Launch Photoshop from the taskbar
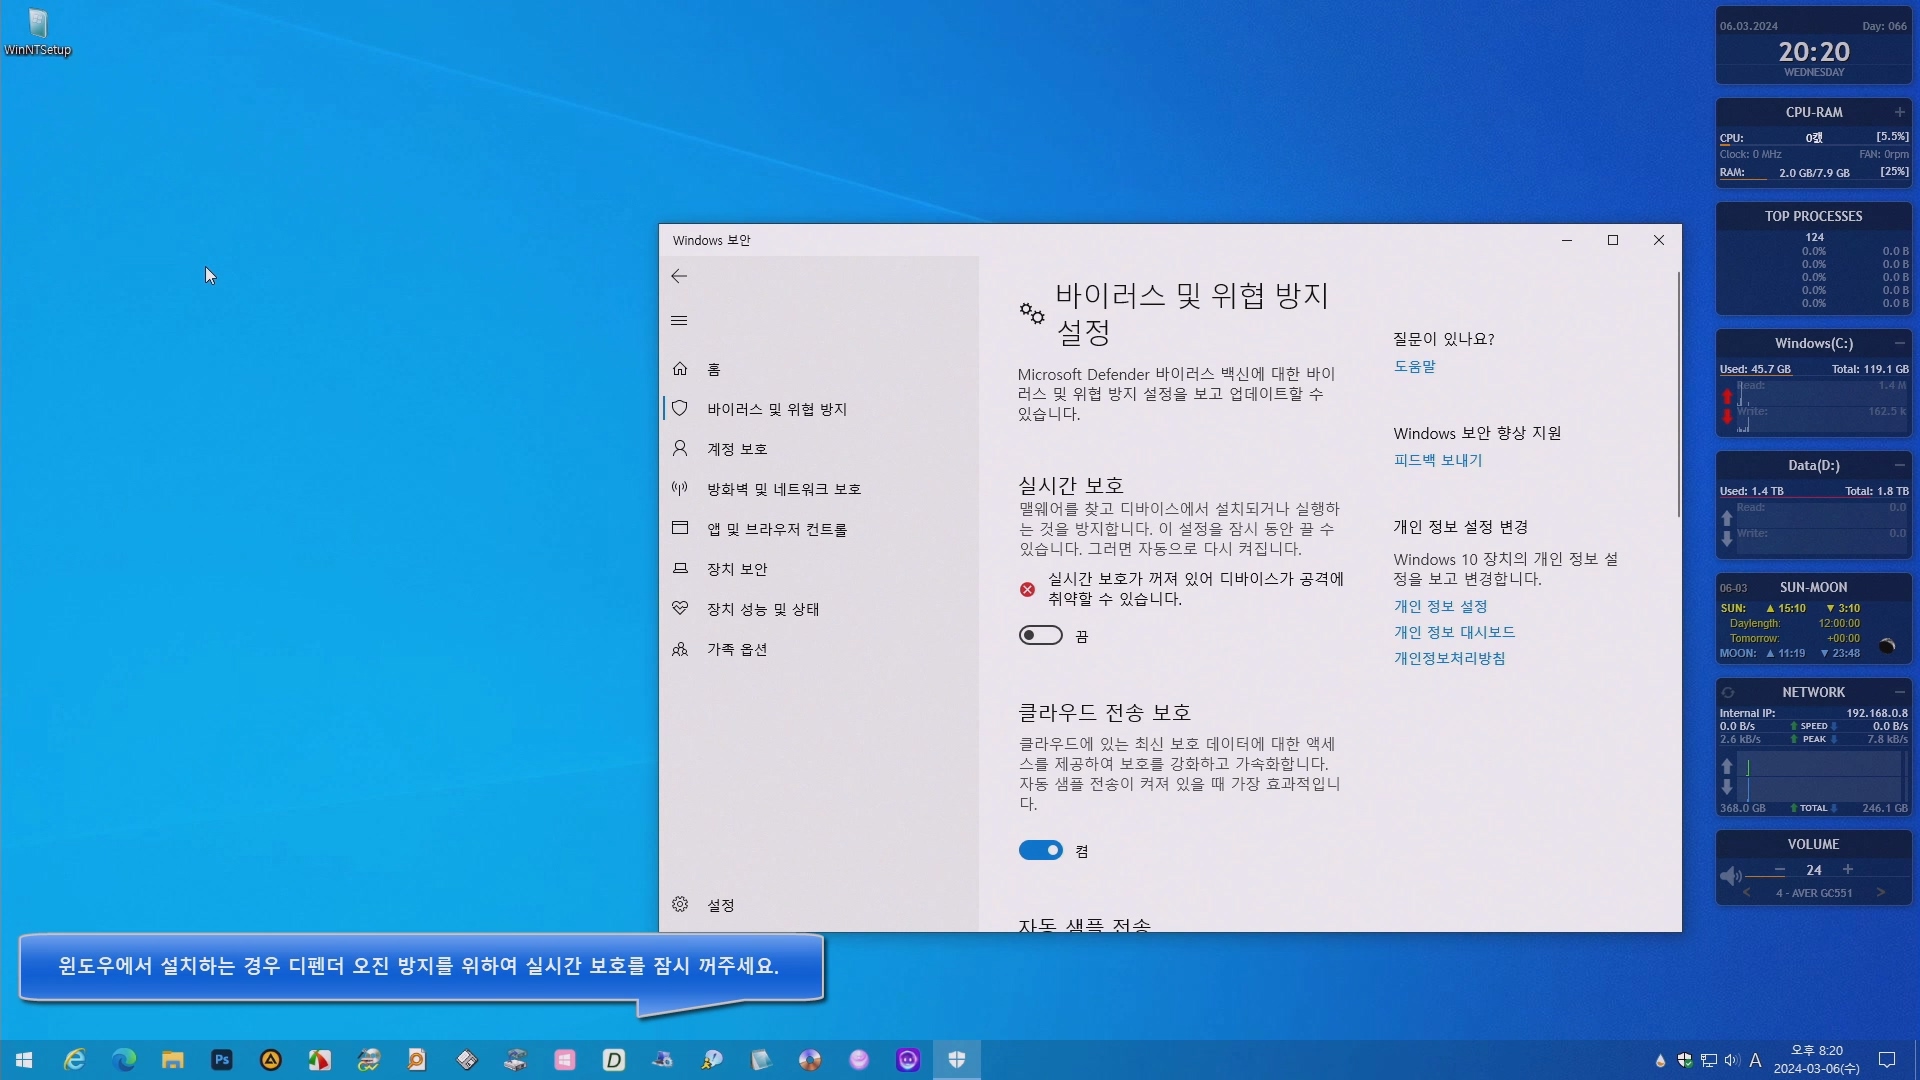 pyautogui.click(x=222, y=1060)
